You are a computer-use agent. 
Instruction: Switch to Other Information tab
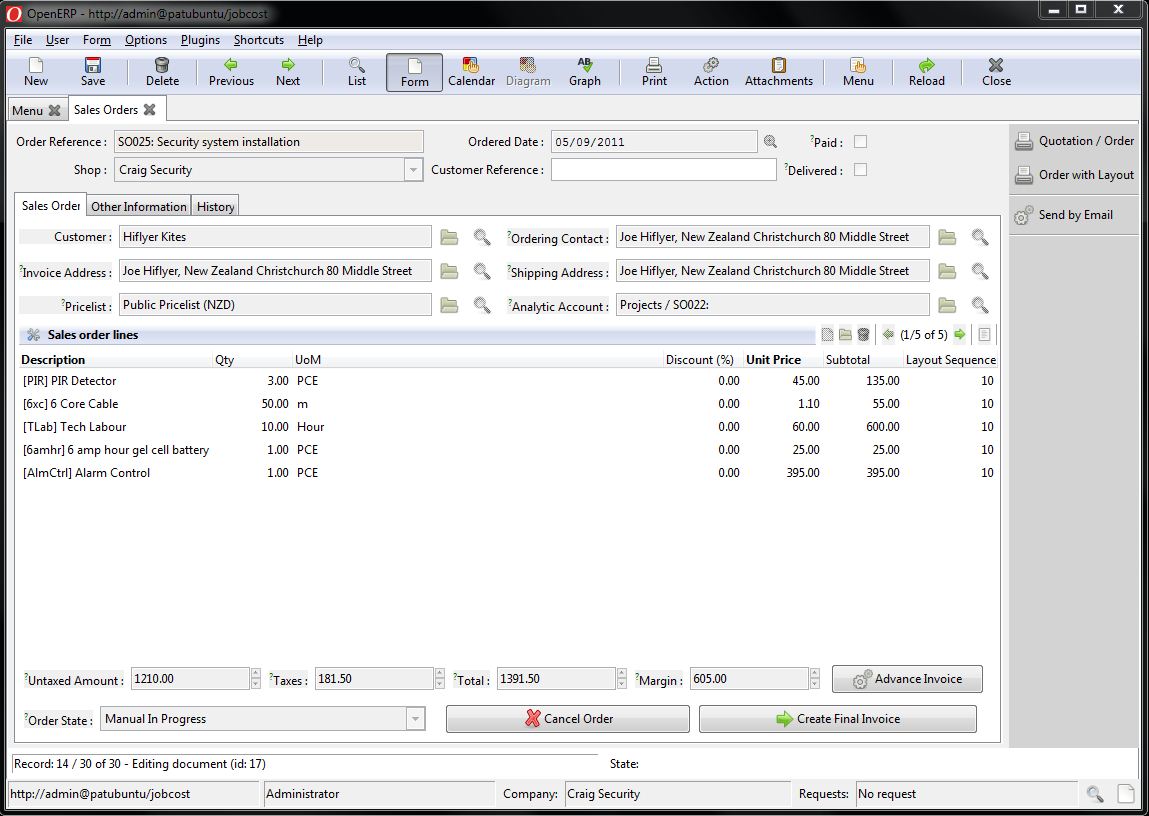tap(138, 207)
